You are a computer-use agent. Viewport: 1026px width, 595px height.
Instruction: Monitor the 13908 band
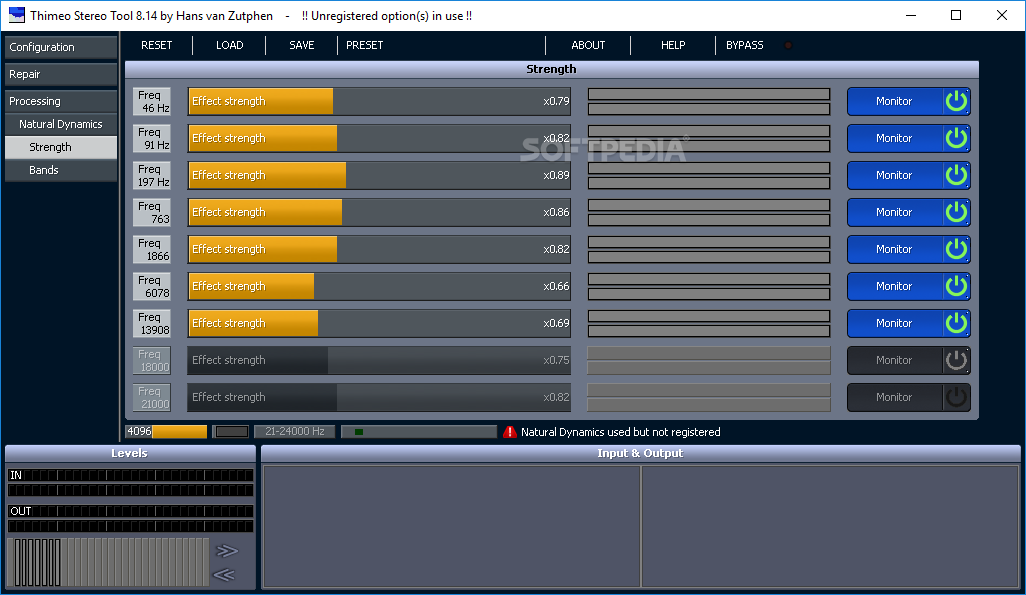click(x=894, y=323)
